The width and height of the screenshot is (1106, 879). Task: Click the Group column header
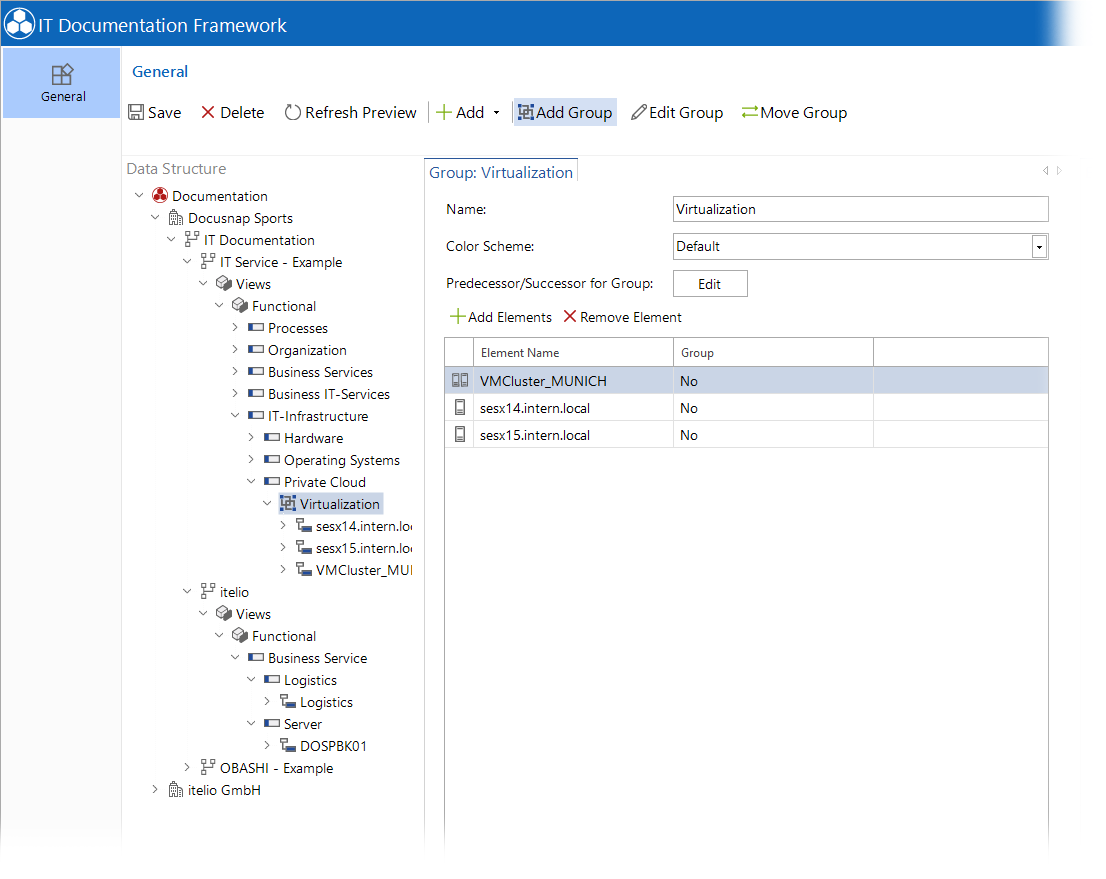tap(773, 352)
